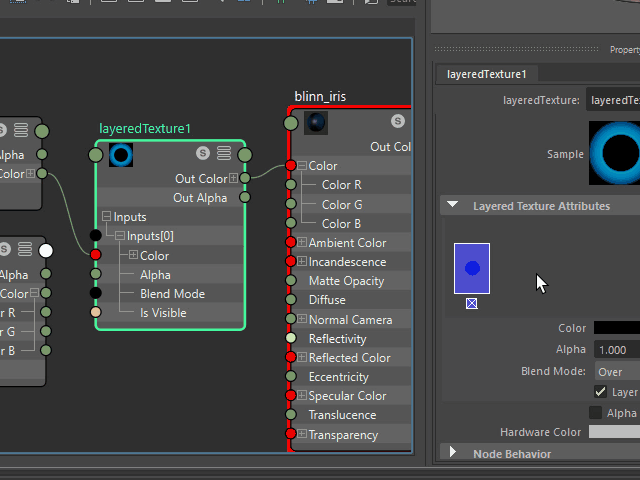Click solo 'S' icon on layeredTexture1 node
The width and height of the screenshot is (640, 480).
203,153
